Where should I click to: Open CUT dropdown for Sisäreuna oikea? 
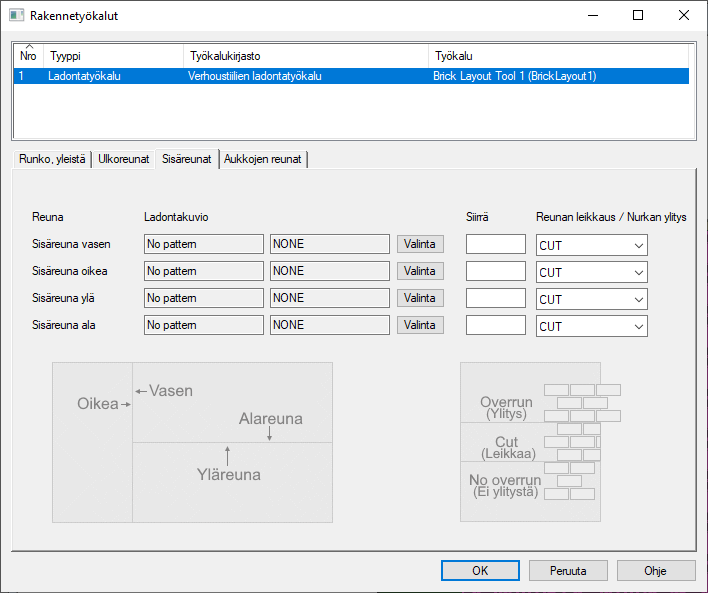point(592,272)
